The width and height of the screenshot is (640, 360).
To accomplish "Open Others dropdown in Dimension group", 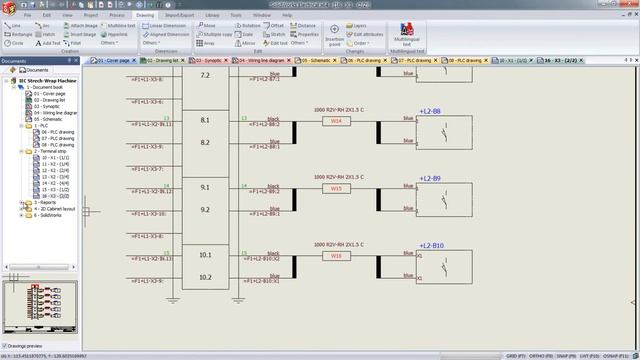I will [x=151, y=43].
